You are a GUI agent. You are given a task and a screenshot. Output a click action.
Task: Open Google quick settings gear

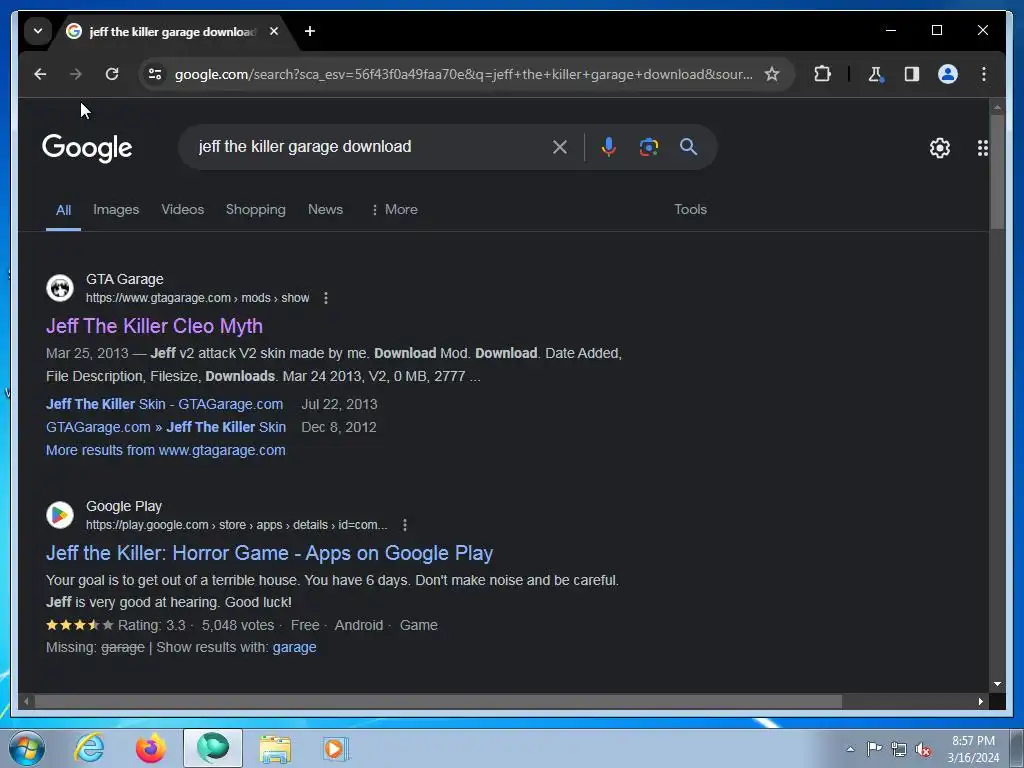pyautogui.click(x=940, y=148)
